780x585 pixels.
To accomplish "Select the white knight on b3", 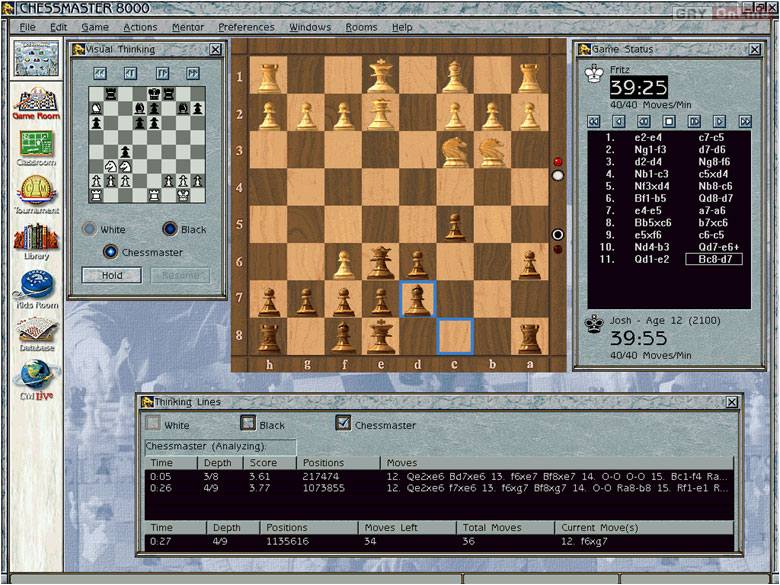I will click(492, 150).
